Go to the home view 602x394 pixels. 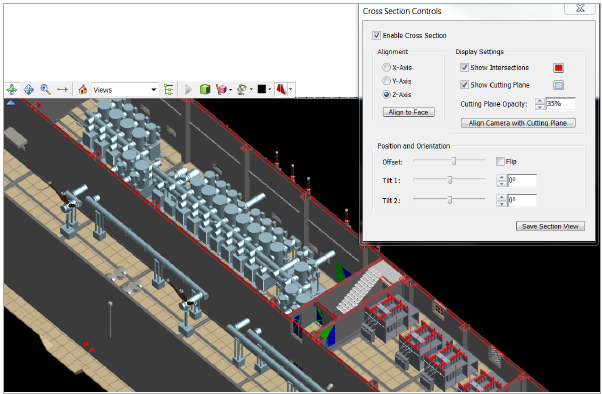(83, 89)
